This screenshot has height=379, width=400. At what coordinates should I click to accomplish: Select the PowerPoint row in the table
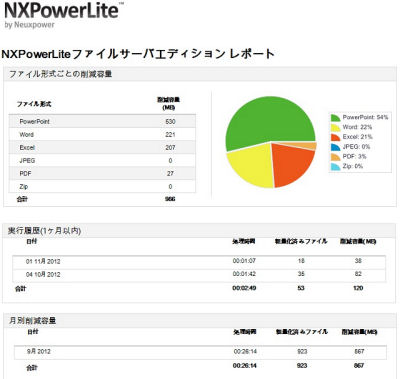point(102,121)
